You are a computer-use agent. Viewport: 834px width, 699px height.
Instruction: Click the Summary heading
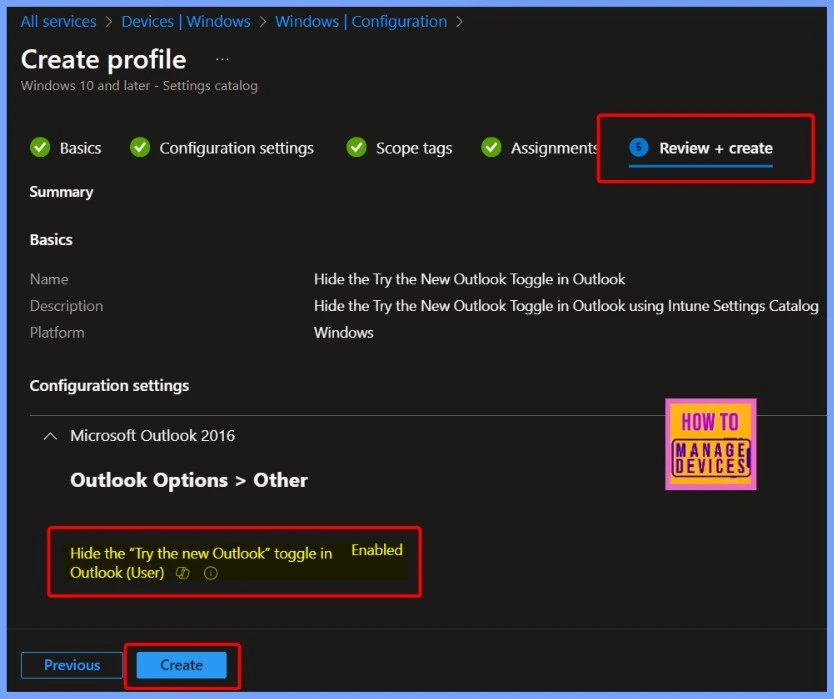(x=61, y=192)
